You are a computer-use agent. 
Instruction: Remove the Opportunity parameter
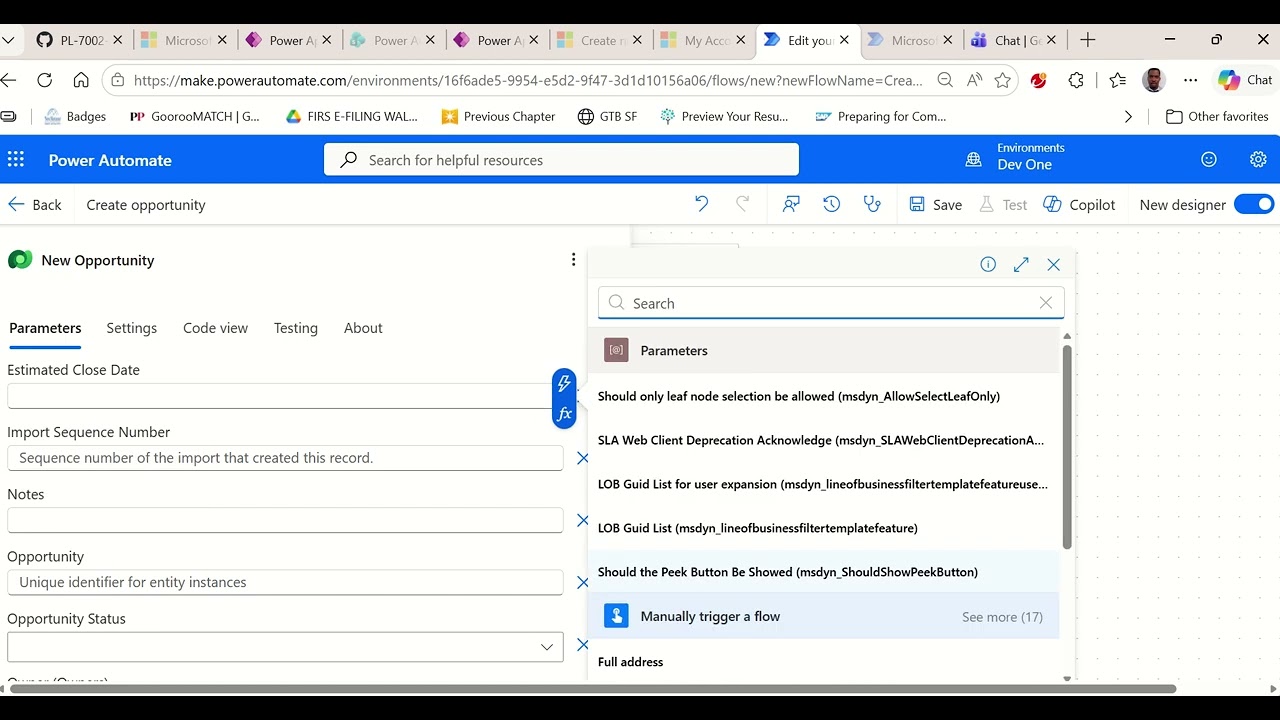[583, 582]
